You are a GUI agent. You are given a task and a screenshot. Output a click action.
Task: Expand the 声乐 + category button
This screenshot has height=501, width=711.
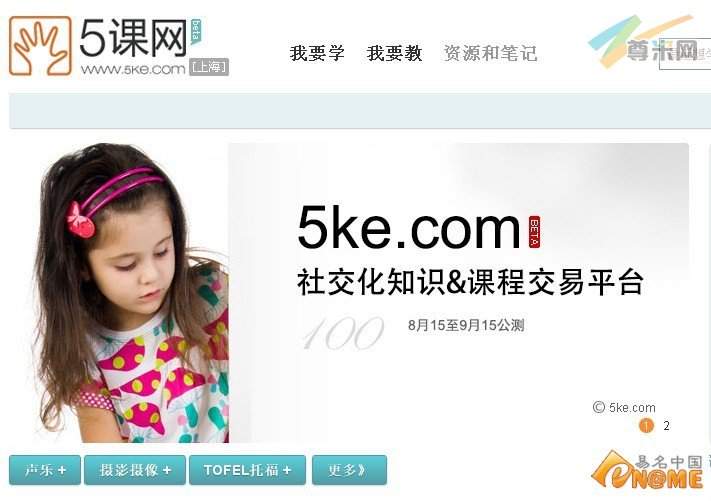pos(45,470)
